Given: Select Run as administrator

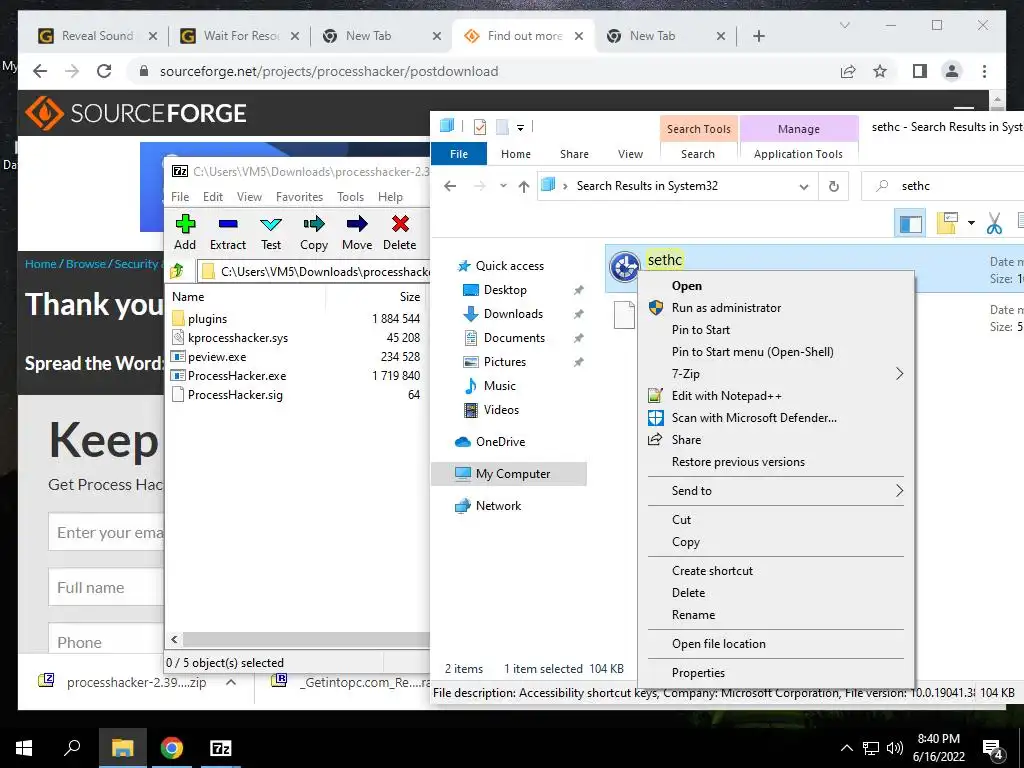Looking at the screenshot, I should (x=726, y=308).
